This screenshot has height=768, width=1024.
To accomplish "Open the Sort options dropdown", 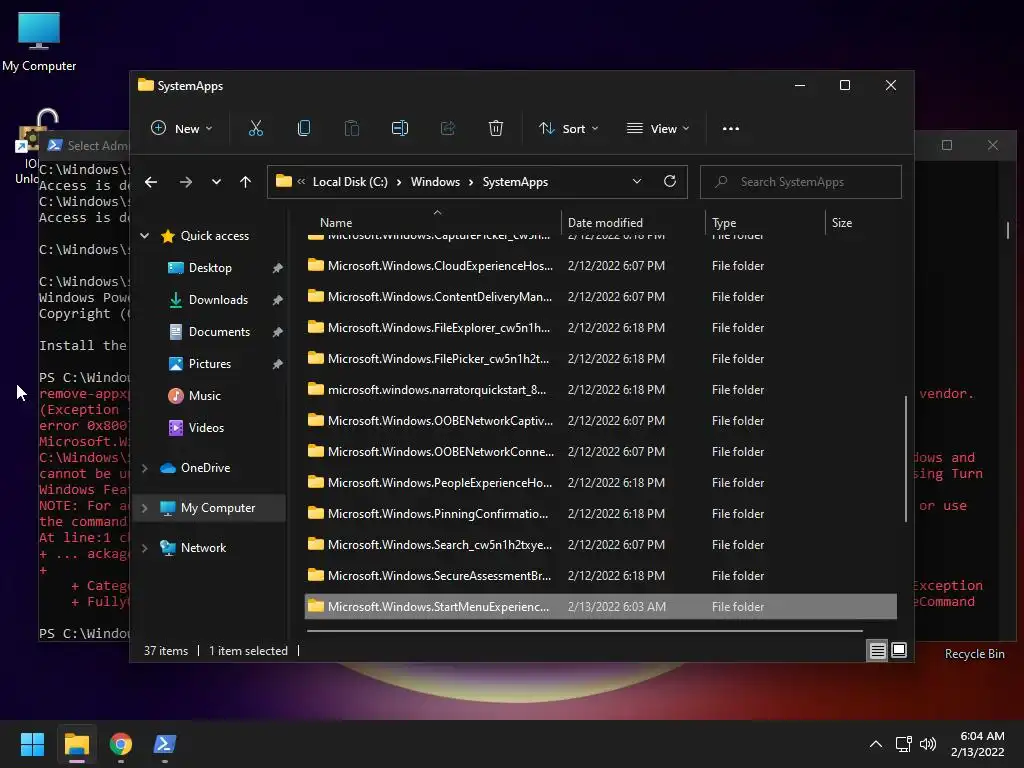I will pyautogui.click(x=568, y=129).
